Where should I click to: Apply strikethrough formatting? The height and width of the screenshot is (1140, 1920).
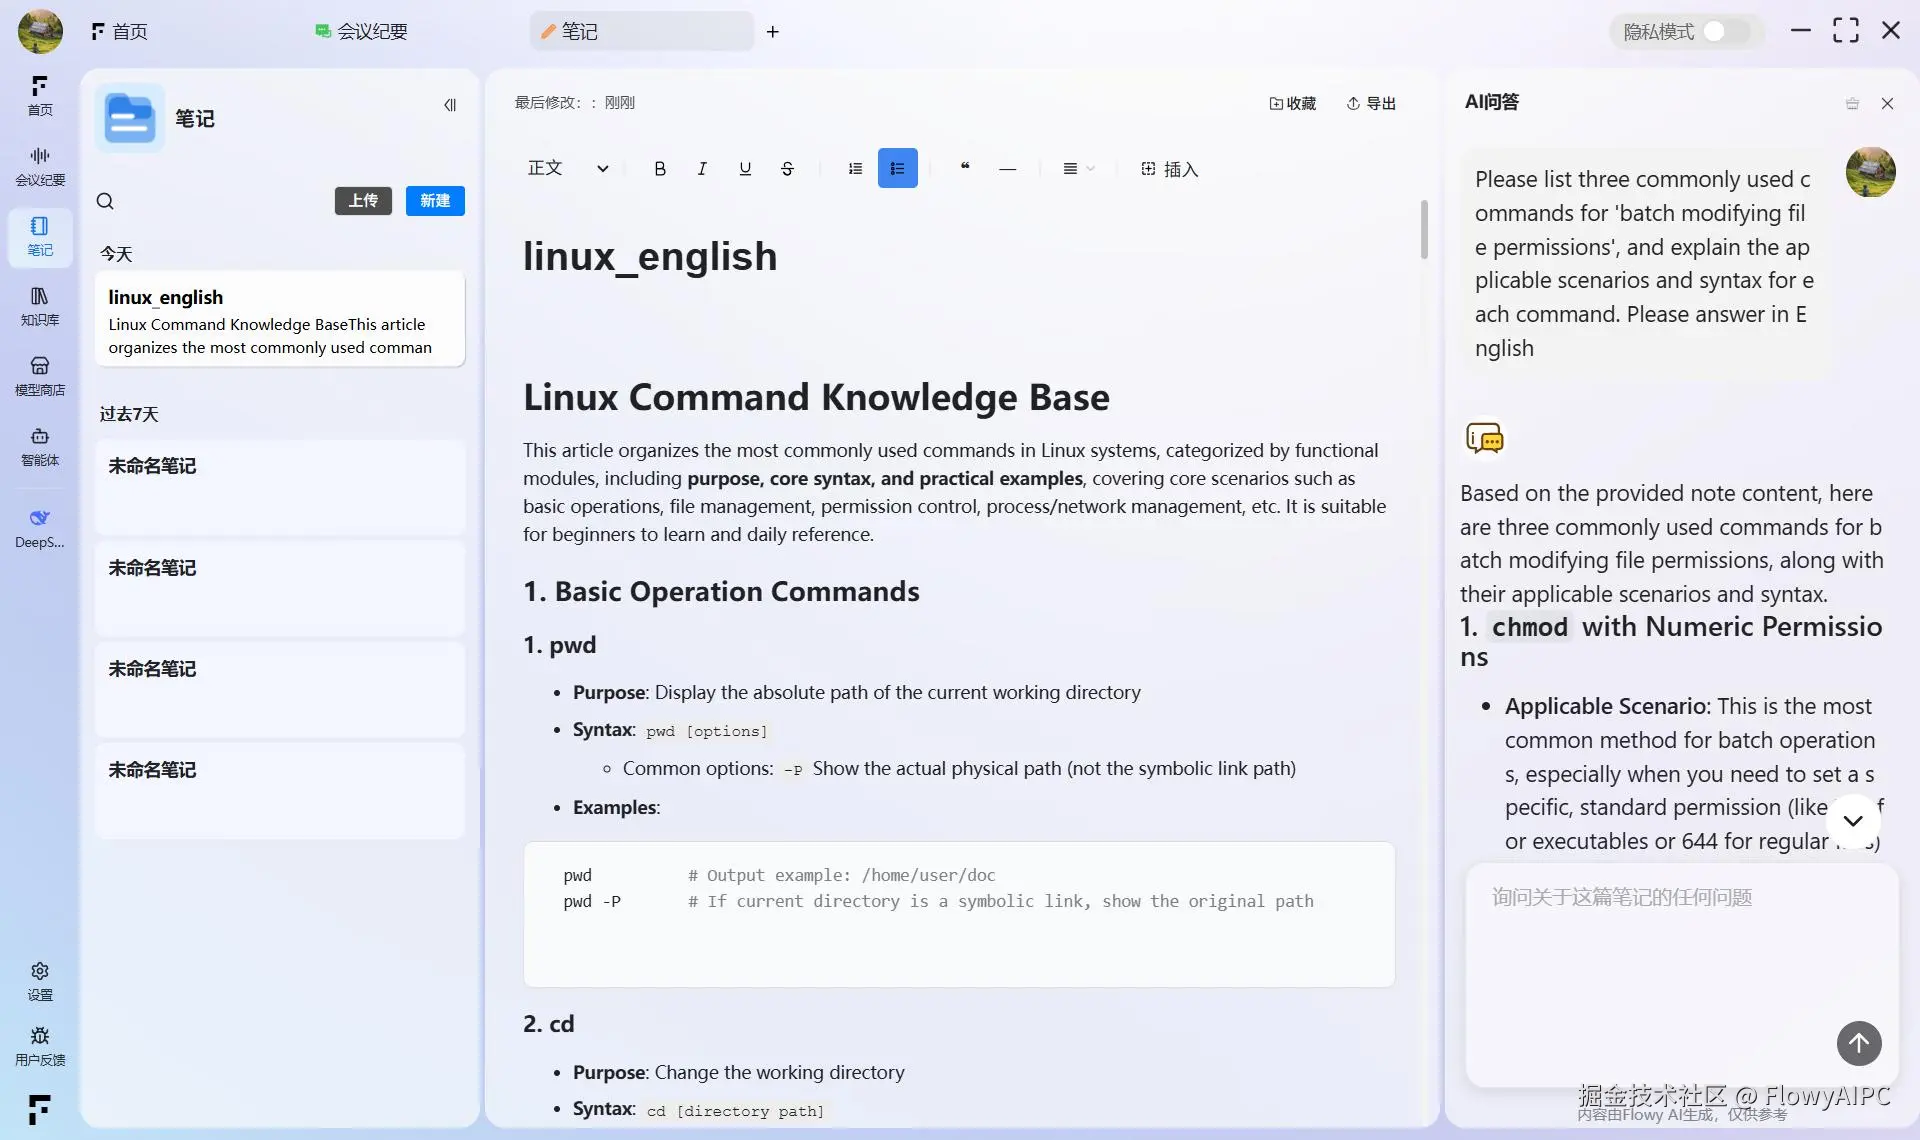788,169
